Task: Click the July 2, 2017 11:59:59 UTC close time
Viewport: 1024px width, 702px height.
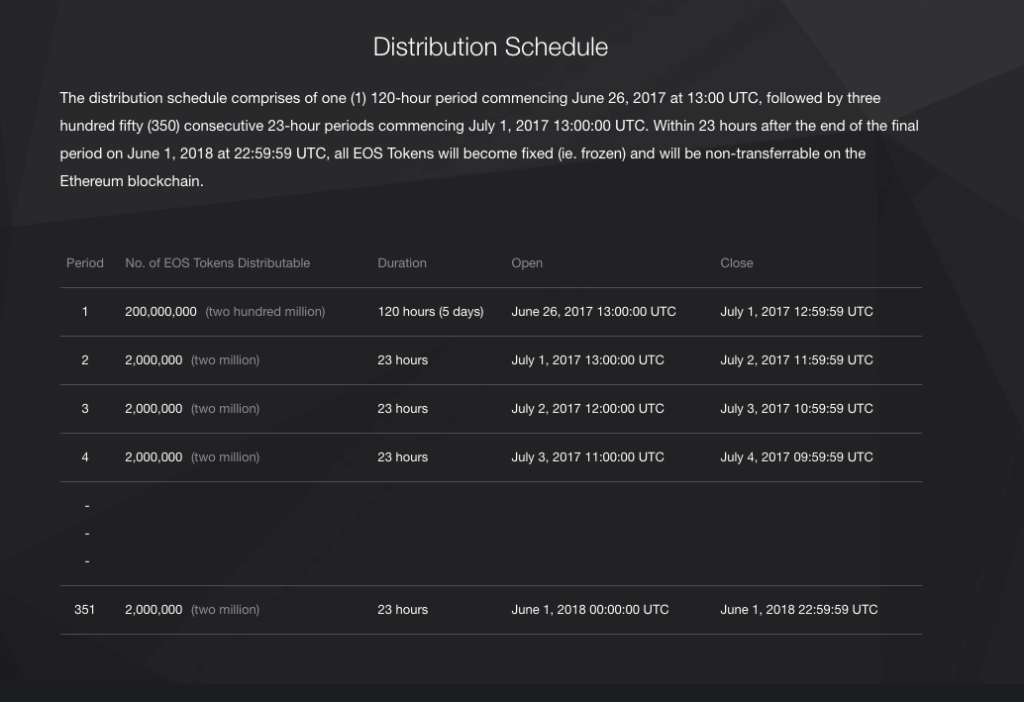Action: [796, 360]
